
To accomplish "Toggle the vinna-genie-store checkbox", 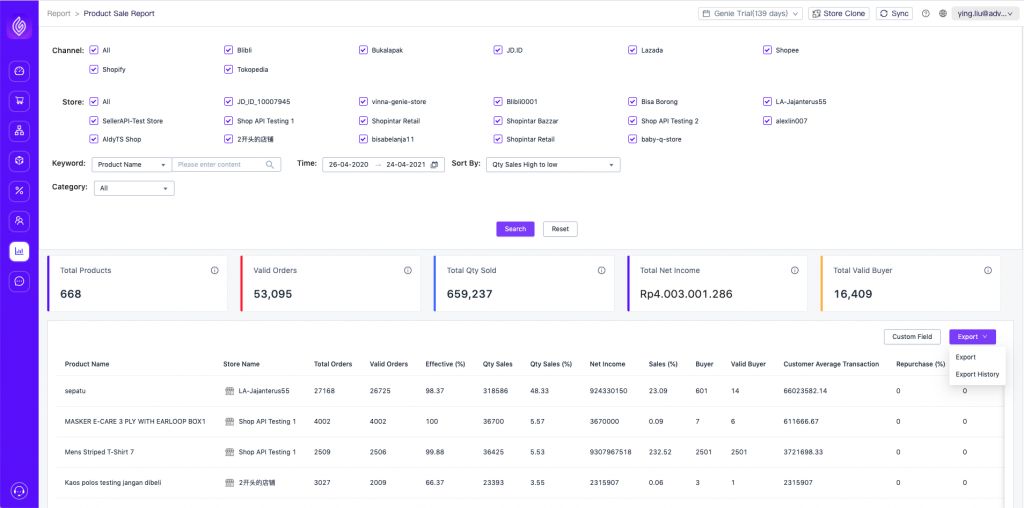I will [363, 102].
